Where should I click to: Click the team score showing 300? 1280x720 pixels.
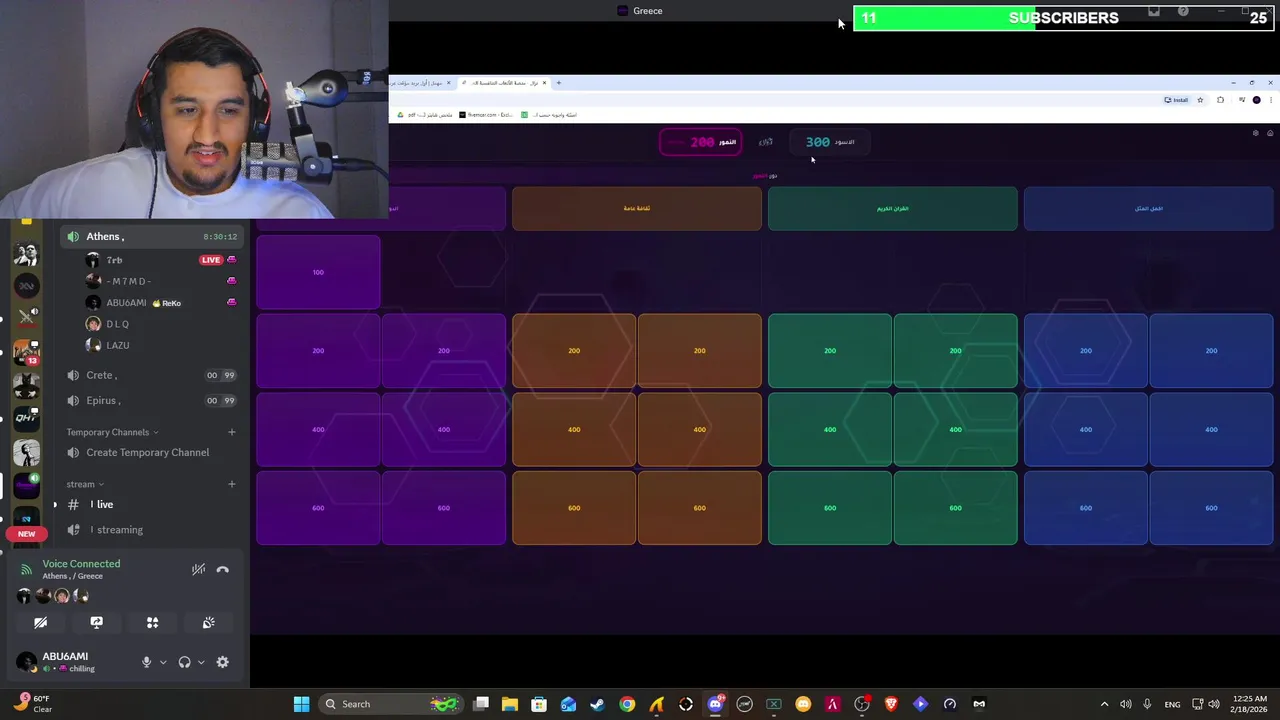[x=830, y=142]
